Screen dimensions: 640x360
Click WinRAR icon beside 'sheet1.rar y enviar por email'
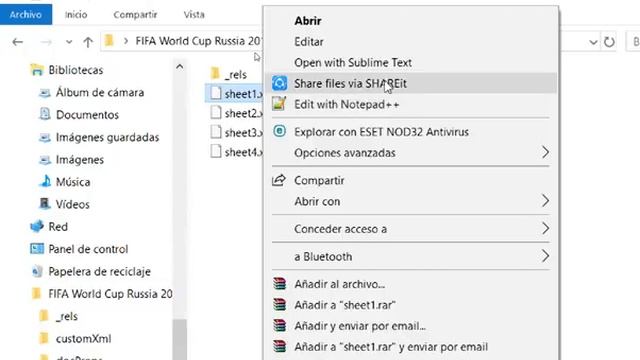point(280,346)
